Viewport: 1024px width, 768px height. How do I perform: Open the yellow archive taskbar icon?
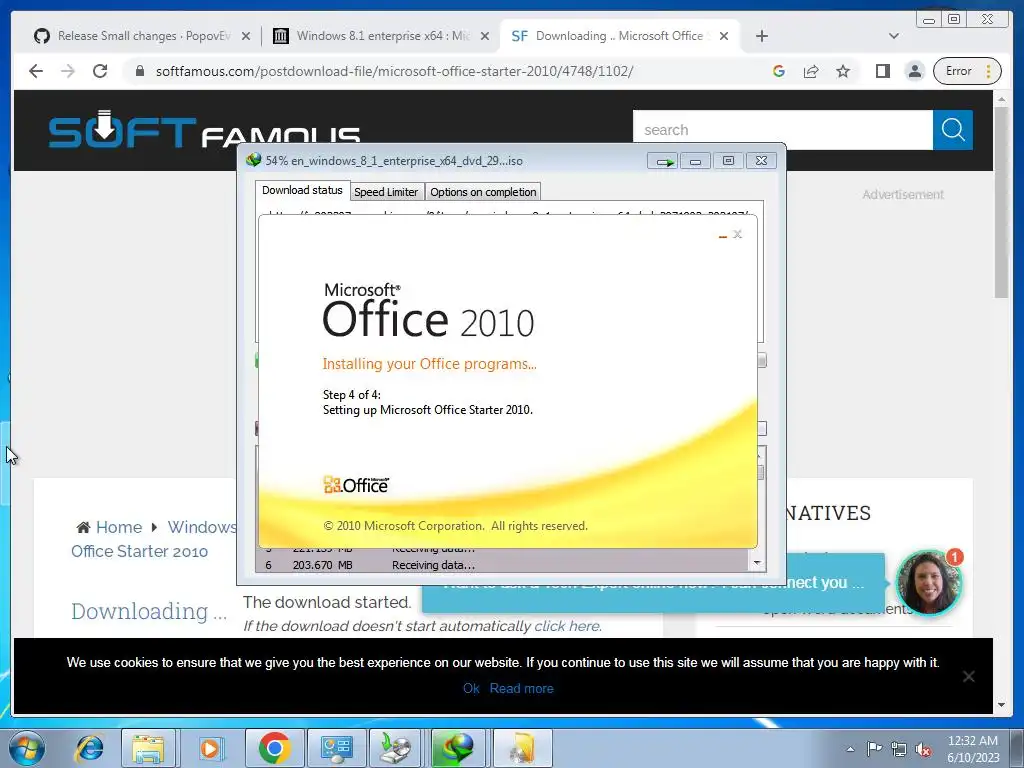click(522, 748)
